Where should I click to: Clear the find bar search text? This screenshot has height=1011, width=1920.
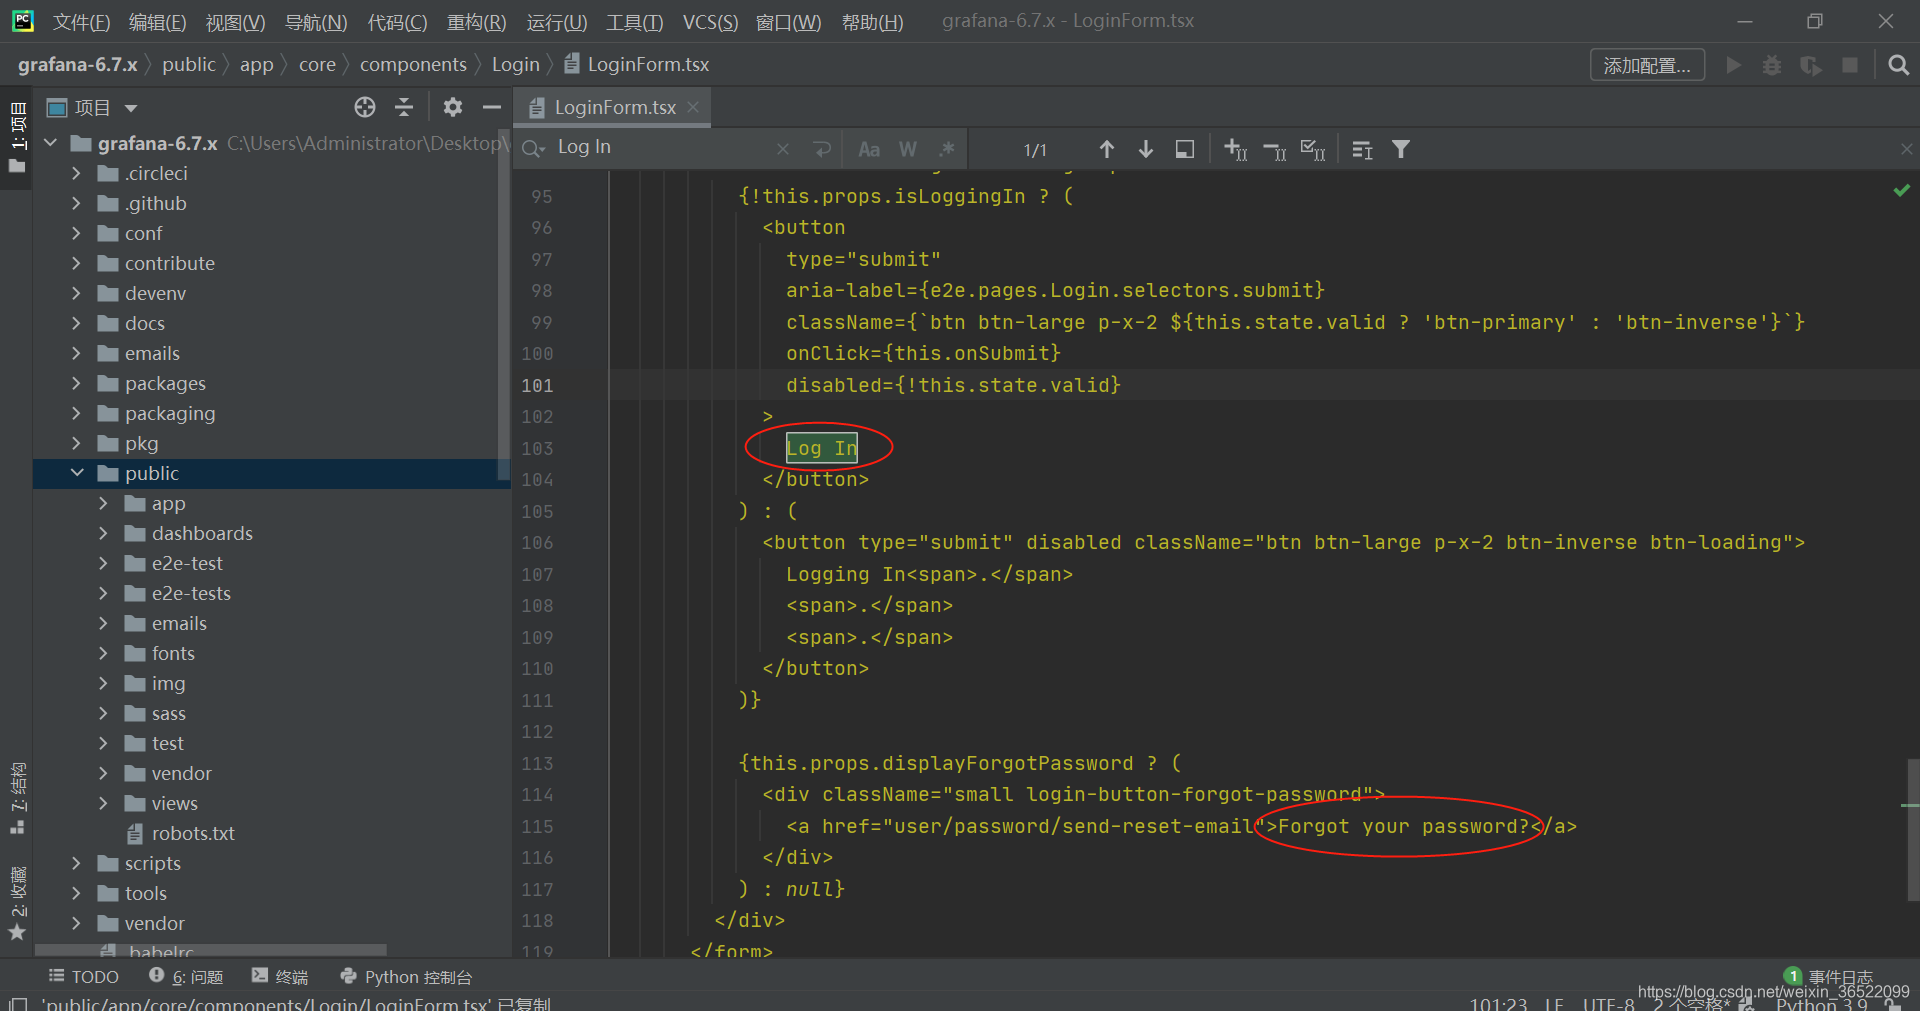tap(783, 149)
